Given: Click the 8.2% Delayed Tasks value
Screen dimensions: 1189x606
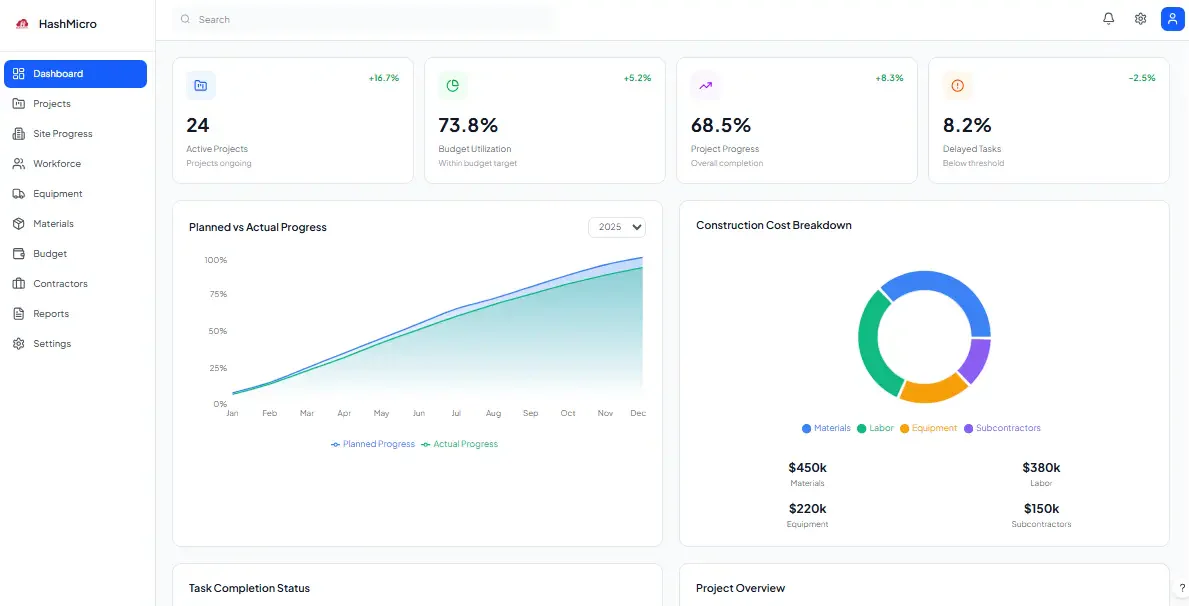Looking at the screenshot, I should [x=967, y=125].
